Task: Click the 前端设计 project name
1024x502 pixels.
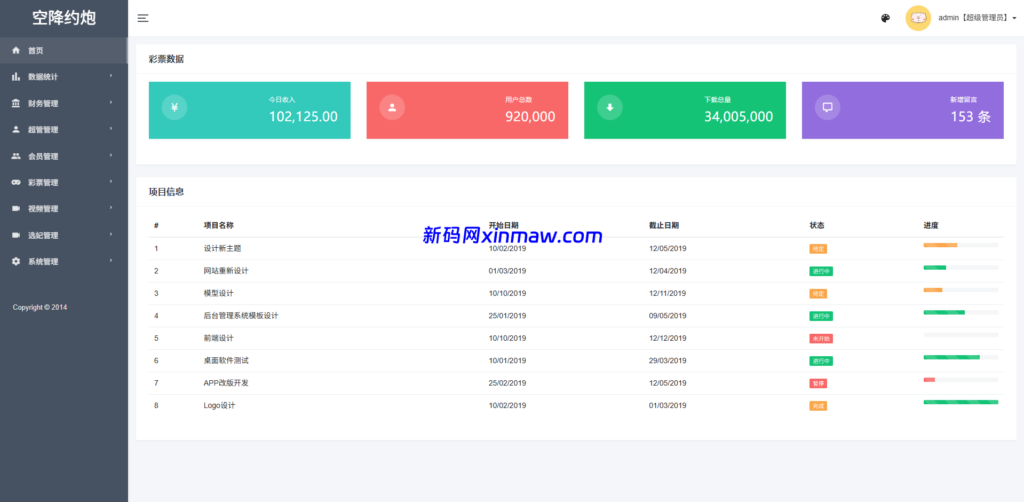Action: [219, 338]
